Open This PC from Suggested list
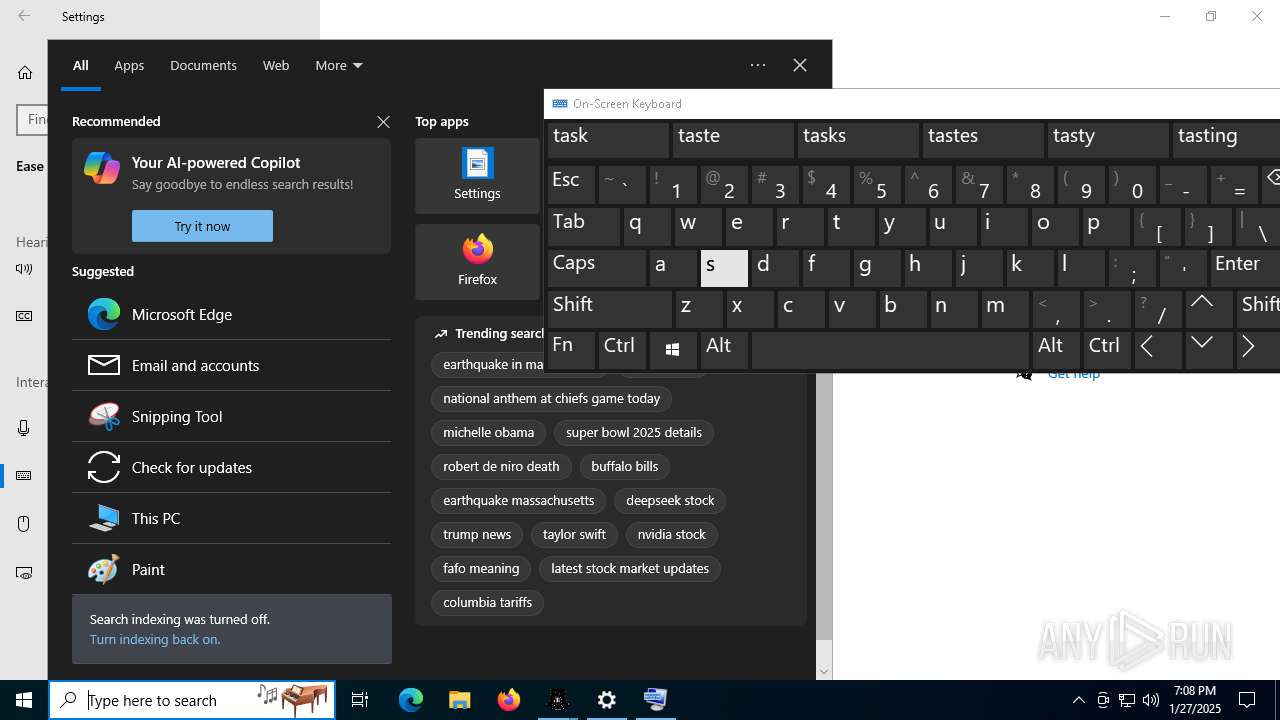This screenshot has width=1280, height=720. pyautogui.click(x=231, y=518)
